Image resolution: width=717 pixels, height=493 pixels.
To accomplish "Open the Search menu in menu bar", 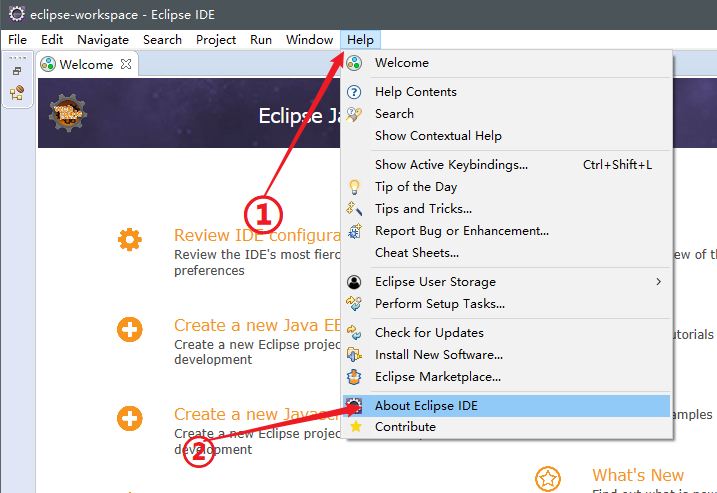I will click(162, 40).
